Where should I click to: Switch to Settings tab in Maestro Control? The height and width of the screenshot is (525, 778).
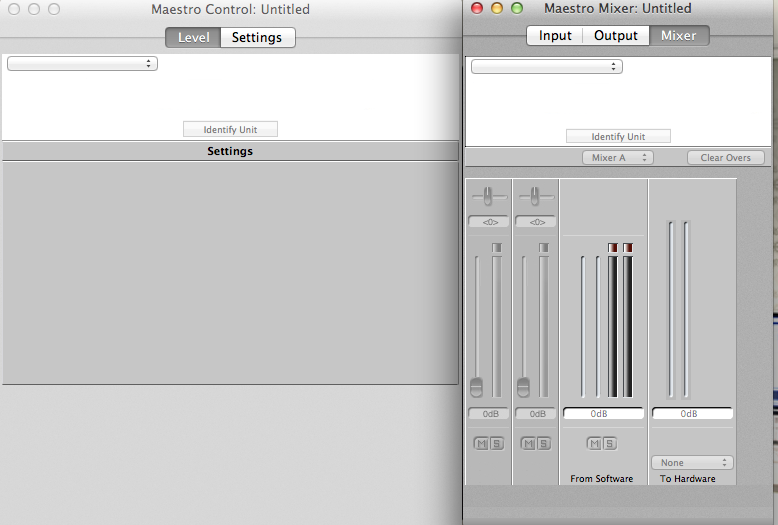(x=258, y=38)
